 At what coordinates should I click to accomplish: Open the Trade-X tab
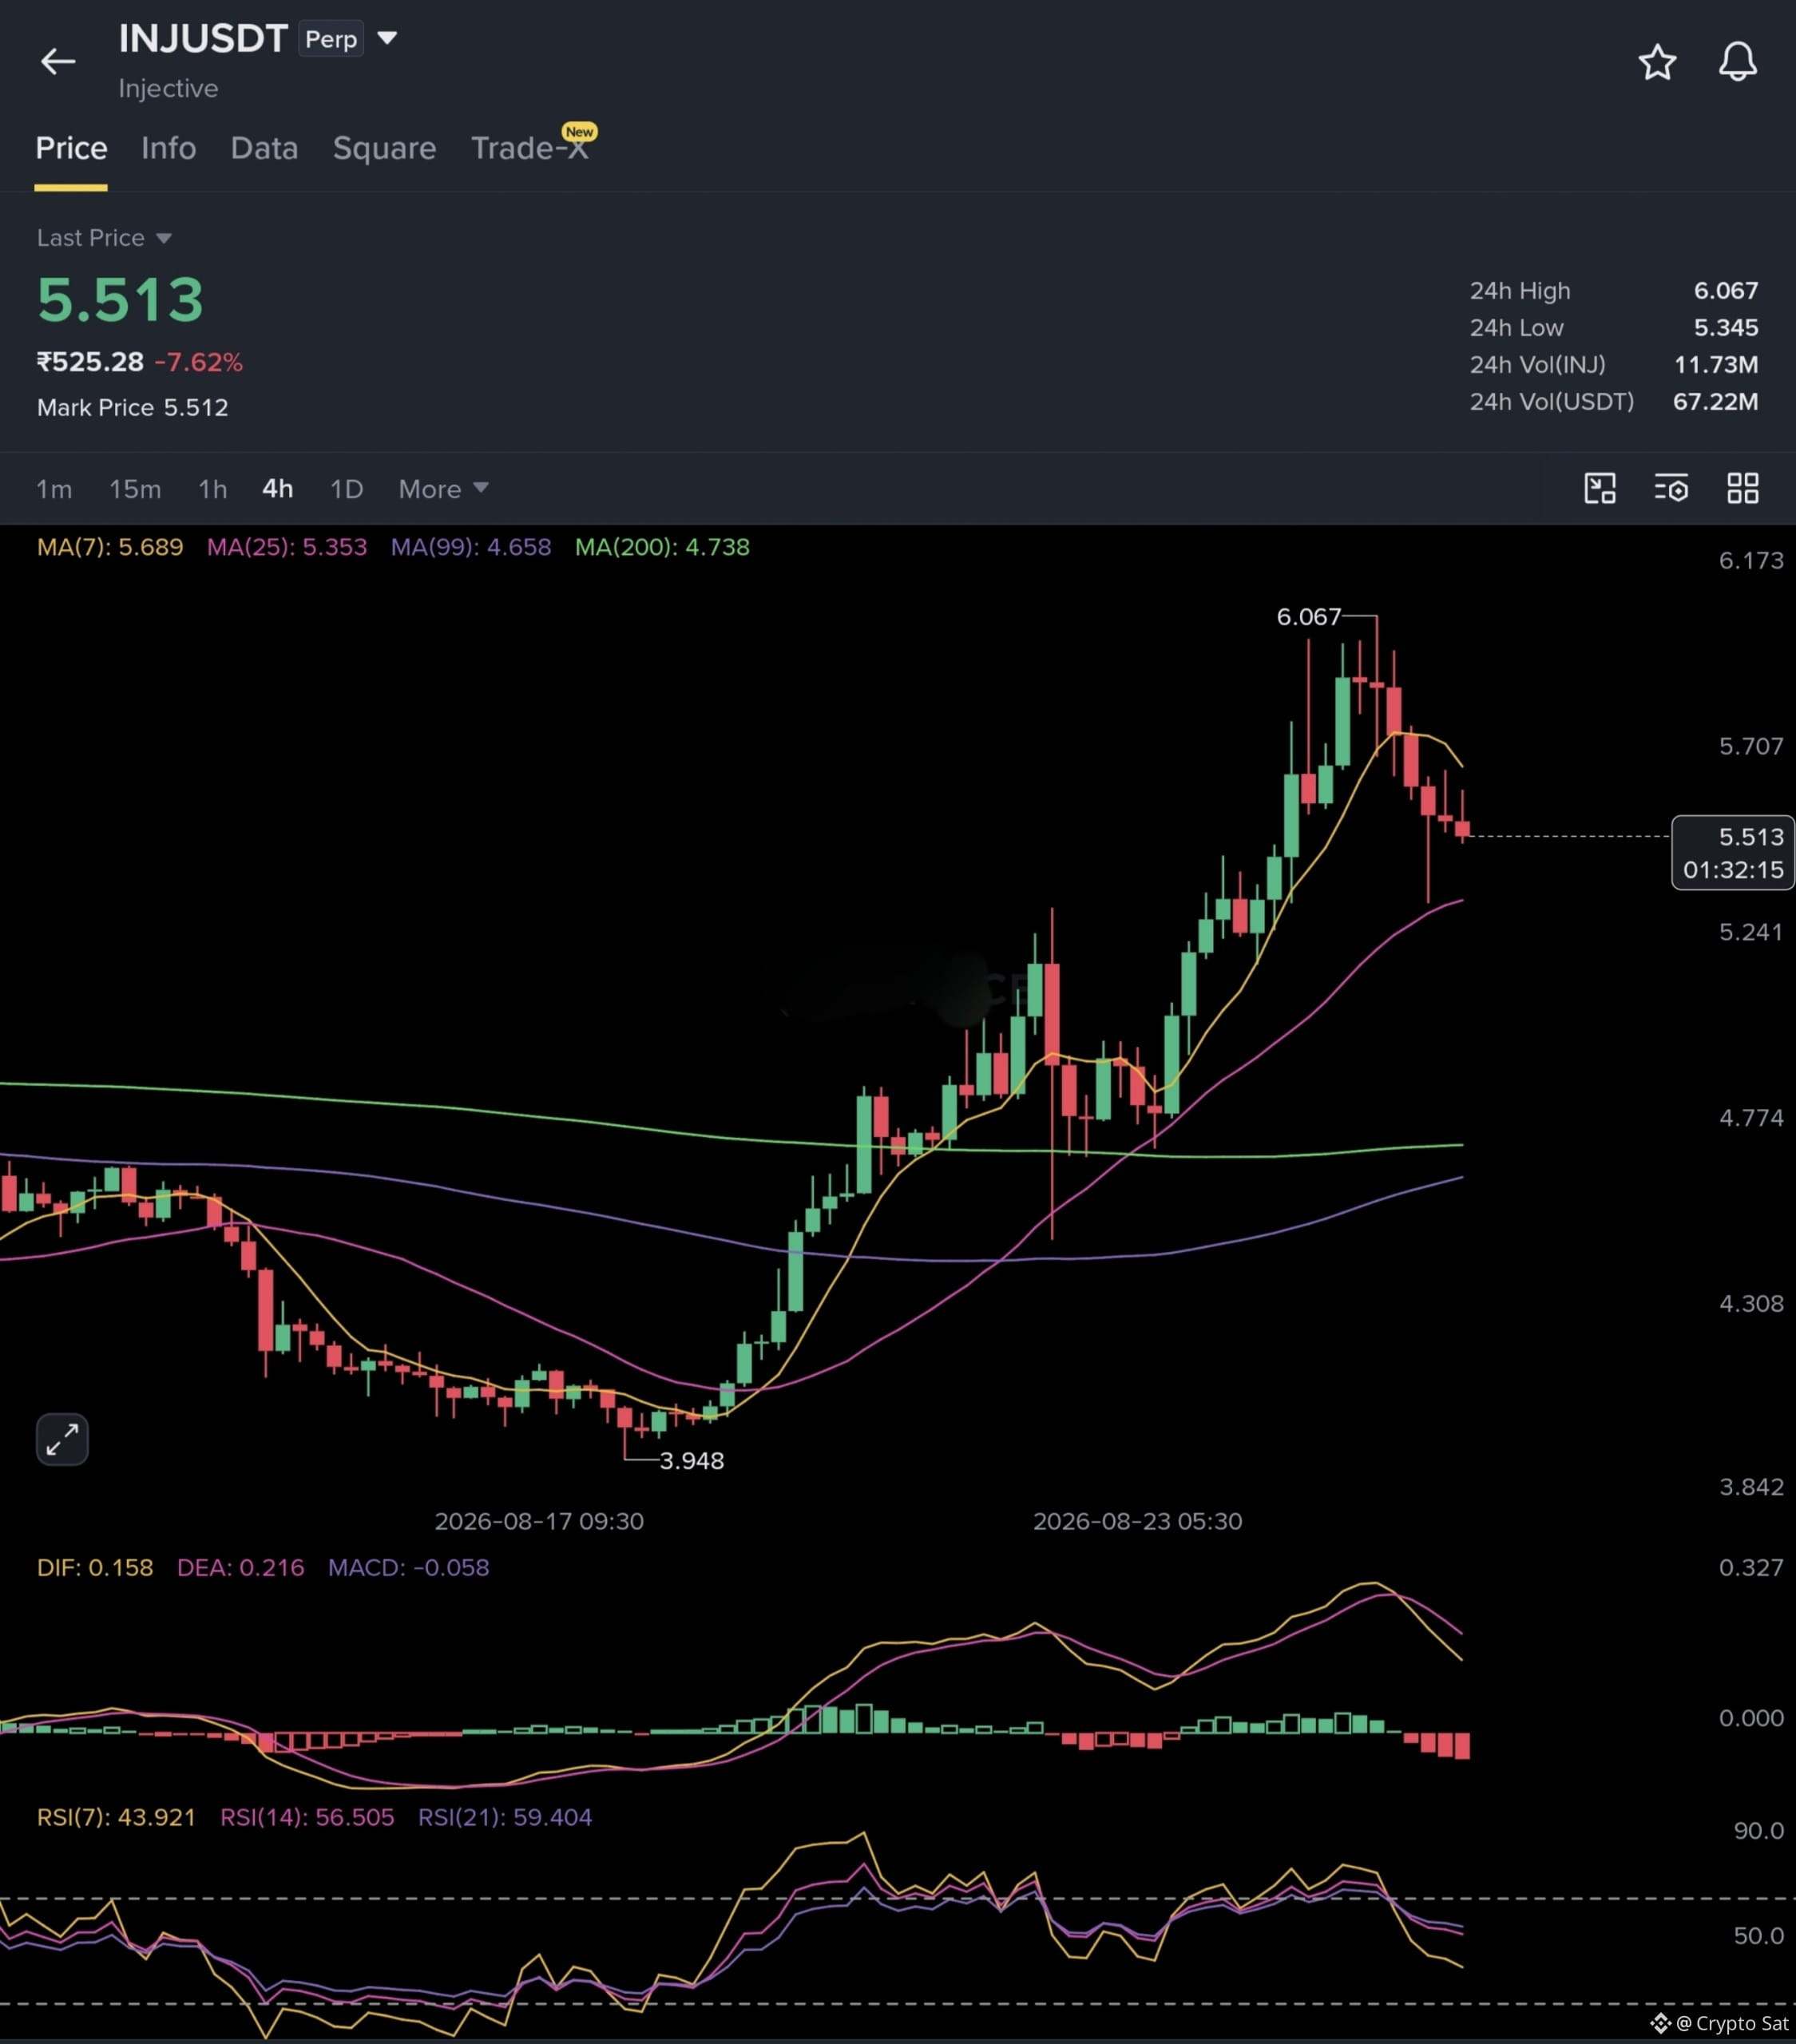pos(530,148)
